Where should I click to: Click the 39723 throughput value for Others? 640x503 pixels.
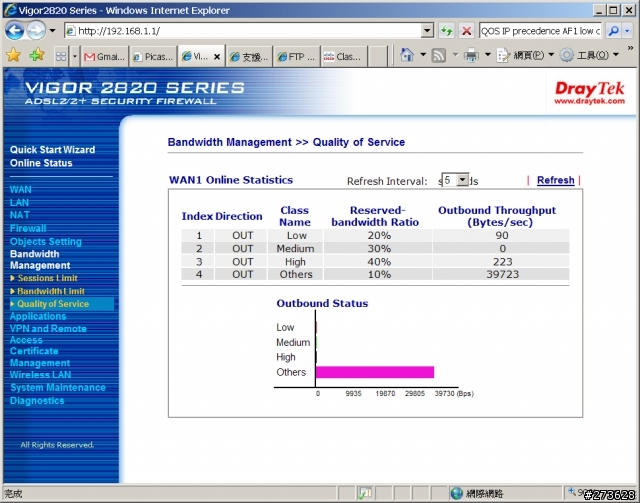502,274
